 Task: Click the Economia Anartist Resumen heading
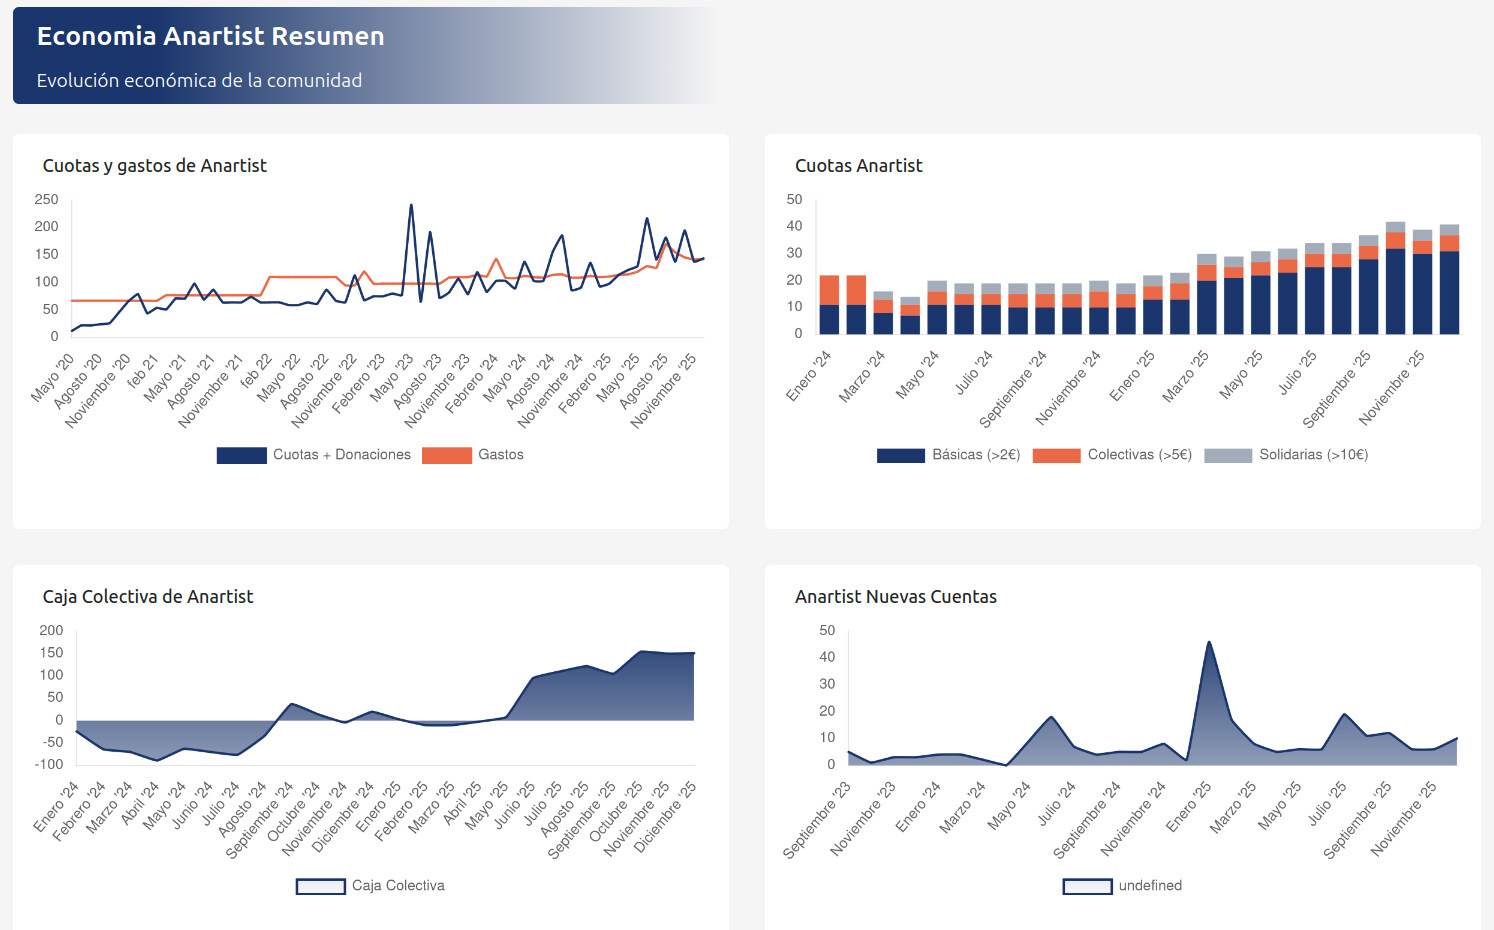pos(210,37)
